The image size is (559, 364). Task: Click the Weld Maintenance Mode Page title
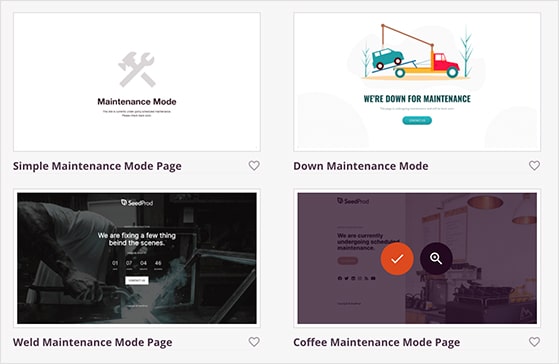tap(93, 342)
